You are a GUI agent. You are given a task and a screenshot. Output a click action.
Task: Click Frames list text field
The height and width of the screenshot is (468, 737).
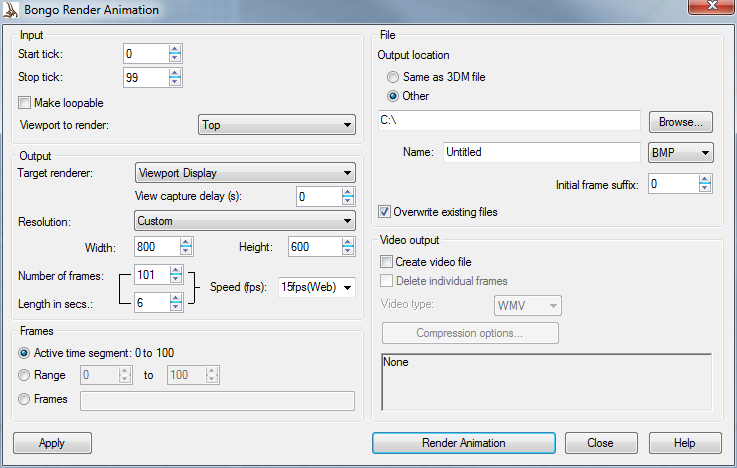tap(217, 401)
